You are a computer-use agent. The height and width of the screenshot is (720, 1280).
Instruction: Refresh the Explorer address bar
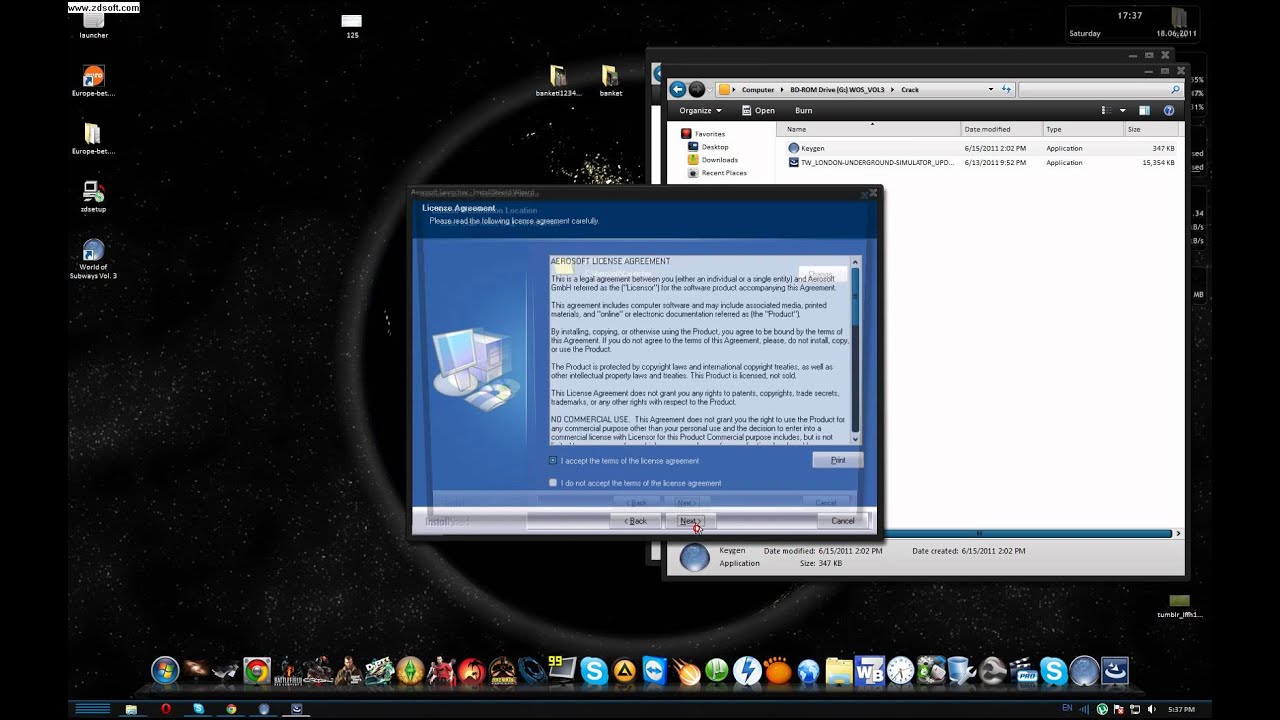click(1006, 89)
